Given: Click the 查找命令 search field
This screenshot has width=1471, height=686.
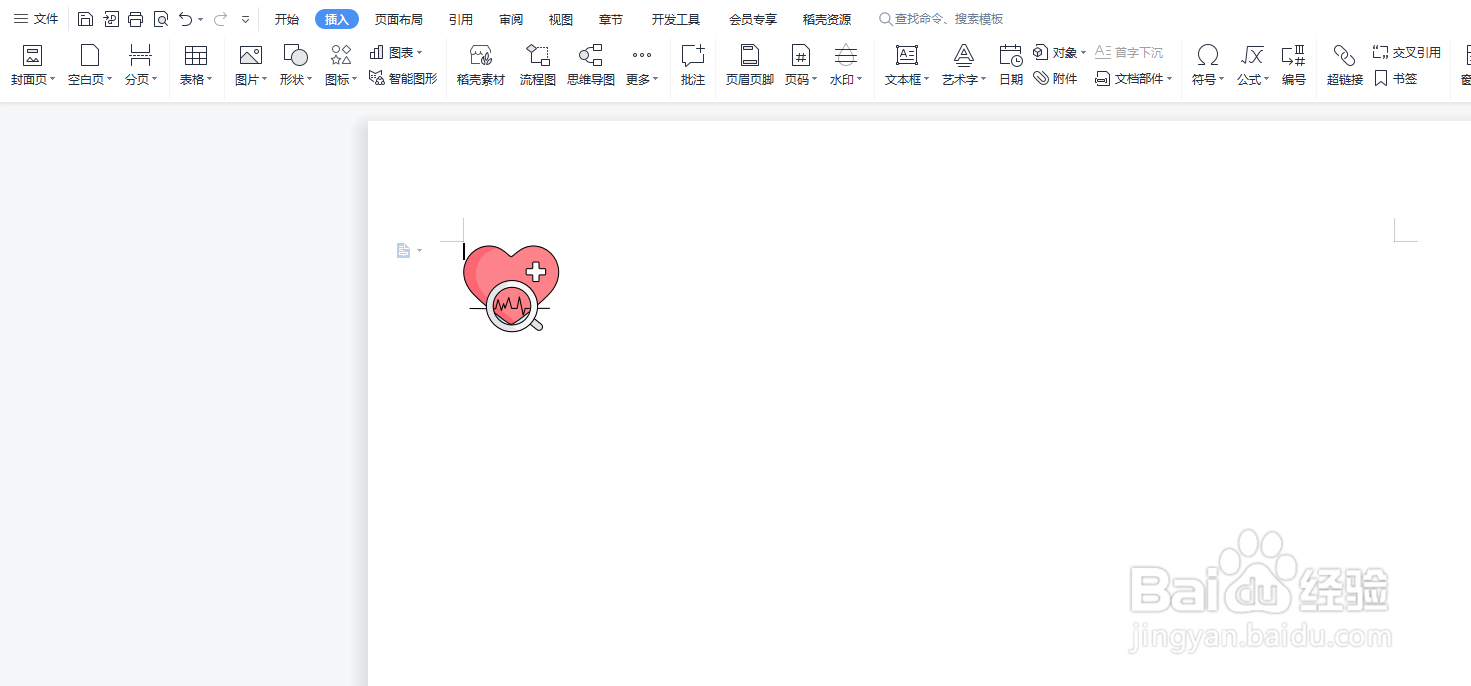Looking at the screenshot, I should click(941, 19).
